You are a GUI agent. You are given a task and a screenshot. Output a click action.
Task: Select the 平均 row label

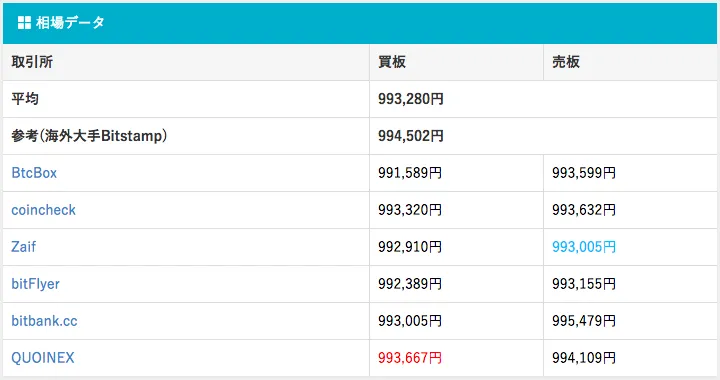[x=25, y=99]
